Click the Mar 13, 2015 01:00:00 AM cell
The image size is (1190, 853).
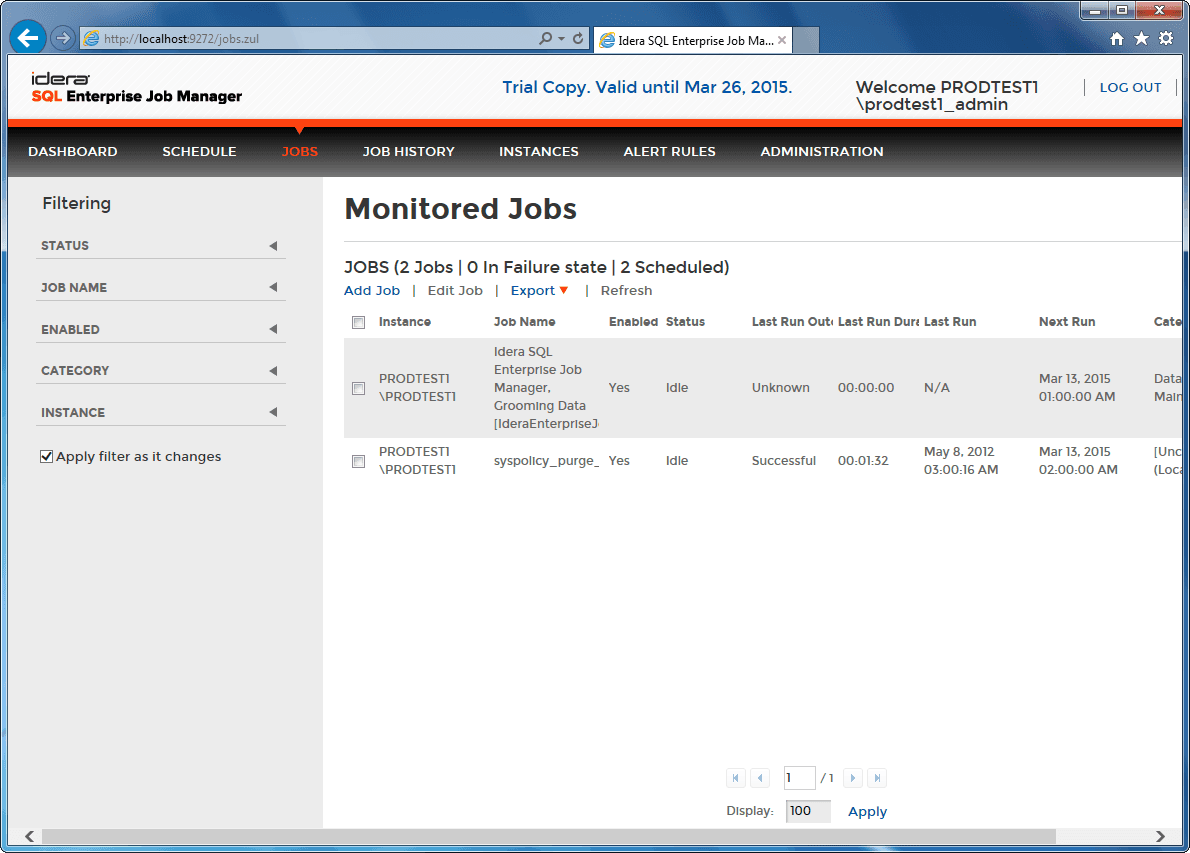1077,388
